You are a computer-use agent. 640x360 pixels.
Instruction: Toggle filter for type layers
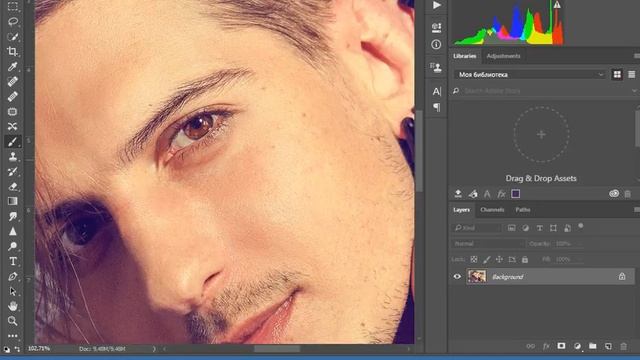pos(540,228)
